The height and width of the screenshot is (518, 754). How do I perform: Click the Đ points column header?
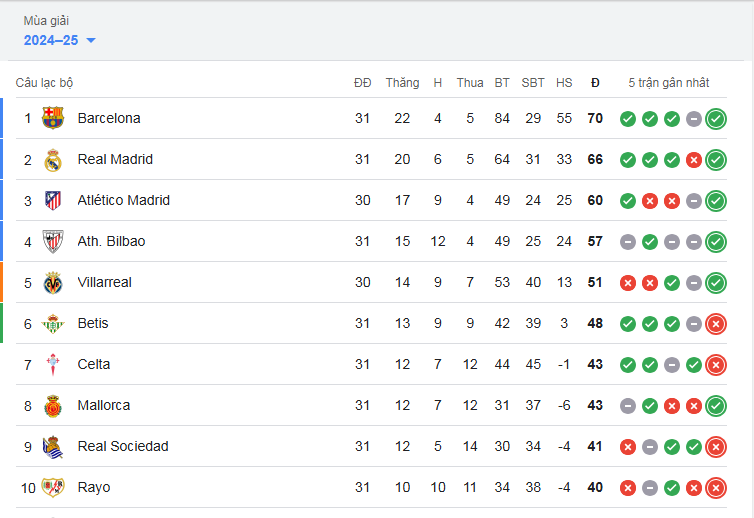pos(595,83)
